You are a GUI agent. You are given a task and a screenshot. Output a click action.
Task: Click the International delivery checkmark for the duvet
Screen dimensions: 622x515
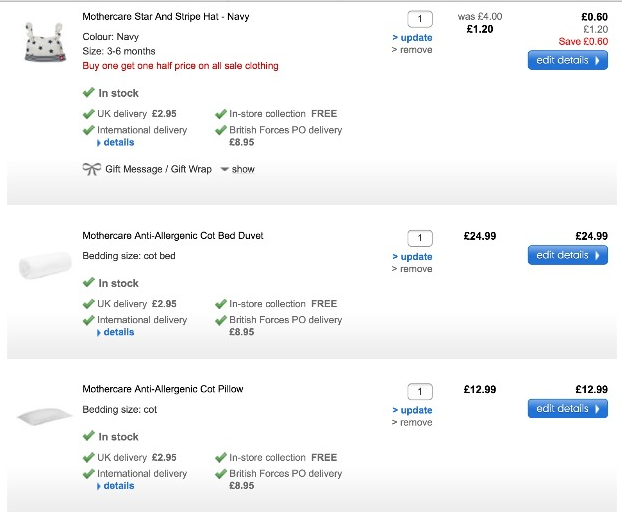89,320
